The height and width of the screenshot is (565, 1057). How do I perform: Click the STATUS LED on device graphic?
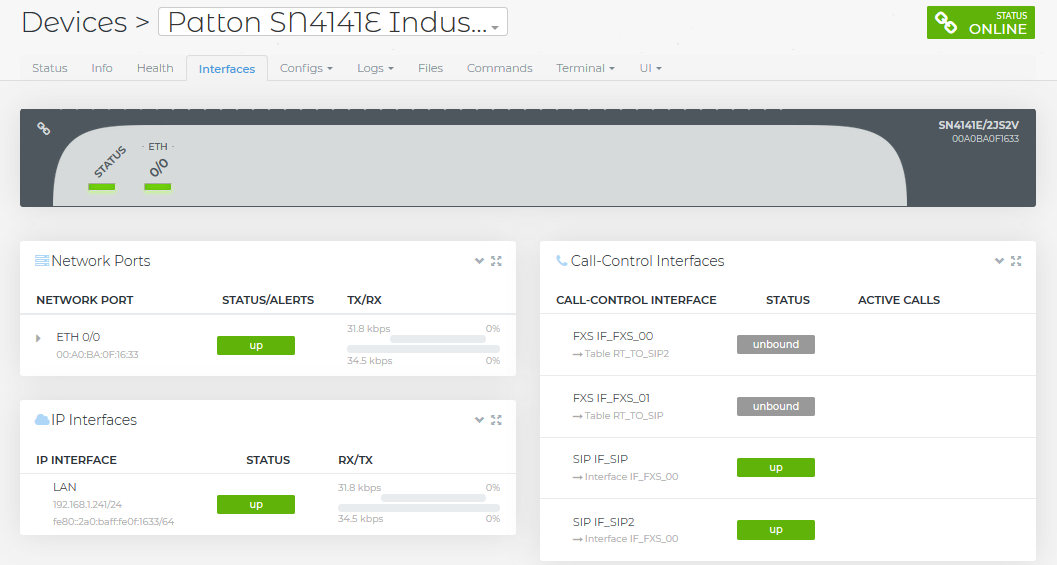click(102, 187)
